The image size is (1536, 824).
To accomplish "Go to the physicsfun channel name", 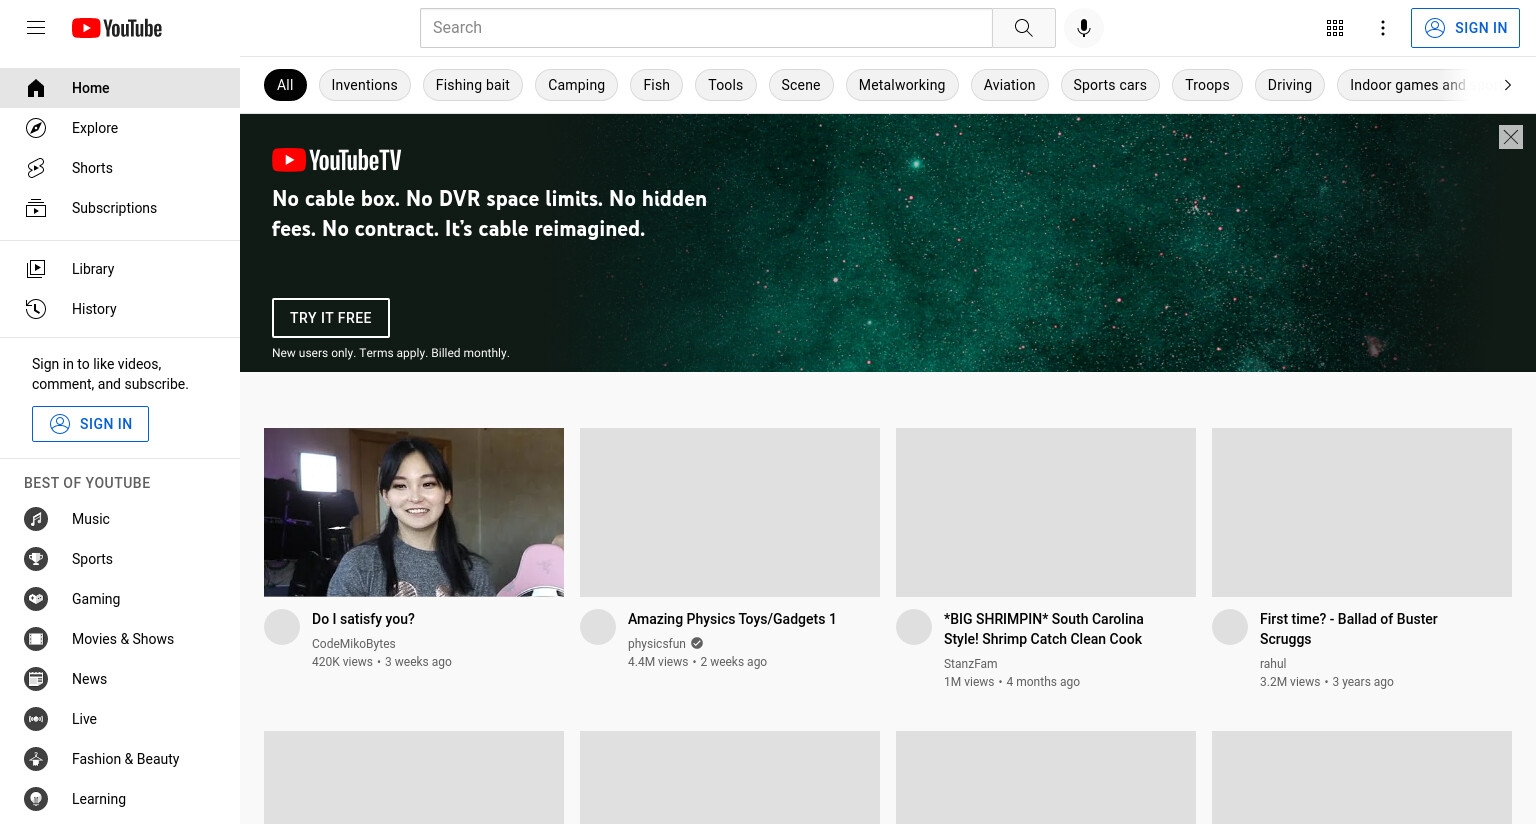I will pos(657,644).
